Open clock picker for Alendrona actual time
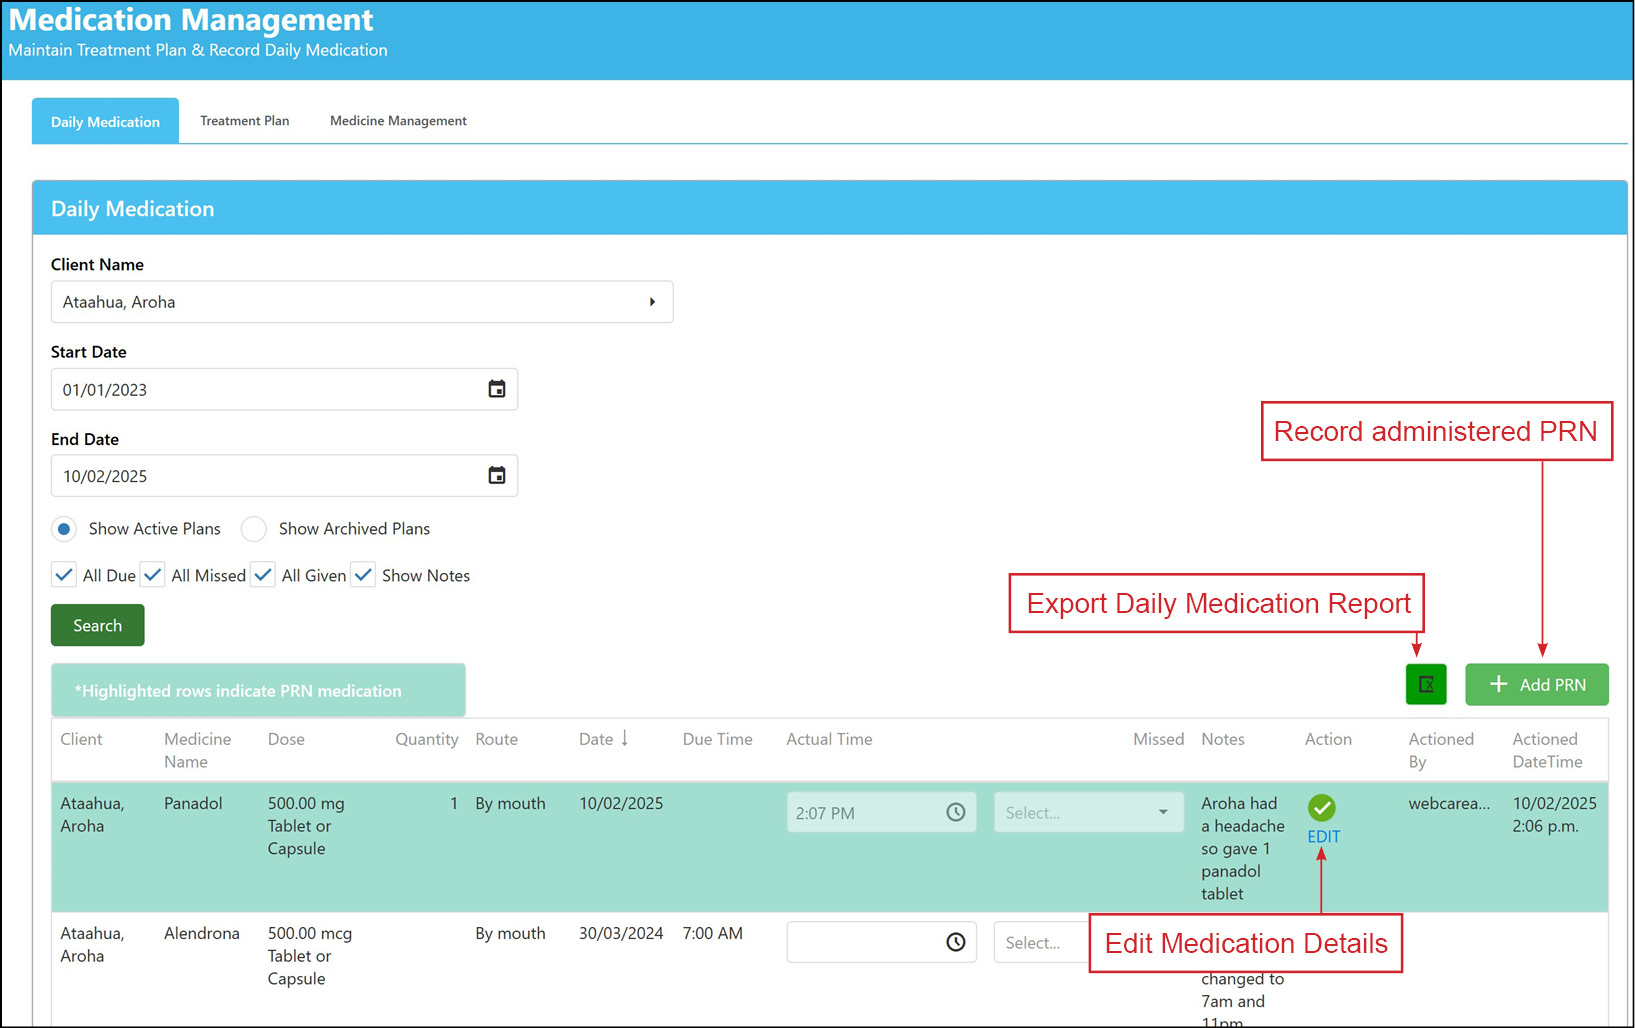The height and width of the screenshot is (1028, 1635). pyautogui.click(x=956, y=942)
